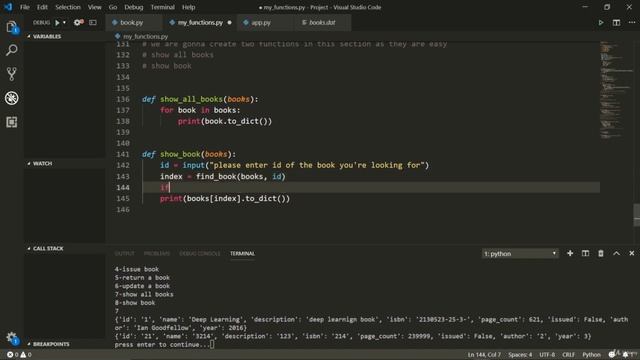Open editor More Actions ellipsis
The height and width of the screenshot is (360, 640).
[x=632, y=22]
